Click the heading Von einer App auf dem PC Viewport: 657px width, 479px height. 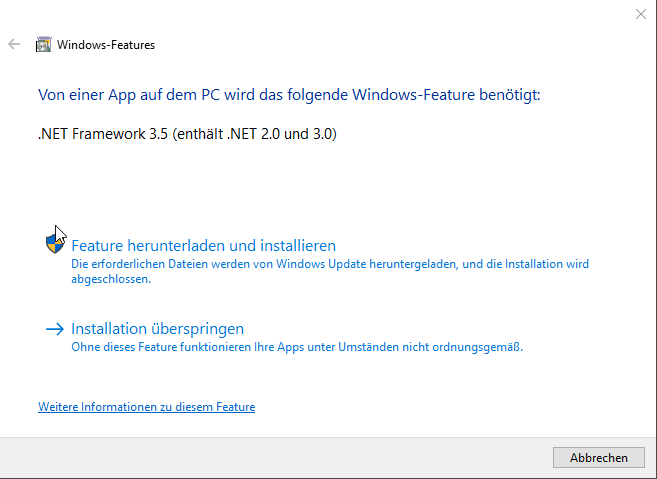(x=288, y=95)
